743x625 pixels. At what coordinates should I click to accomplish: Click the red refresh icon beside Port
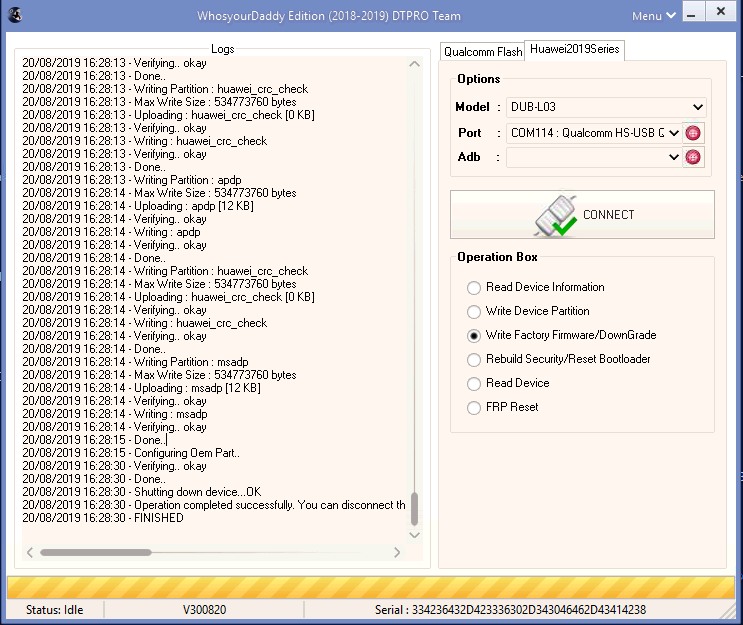(x=693, y=133)
